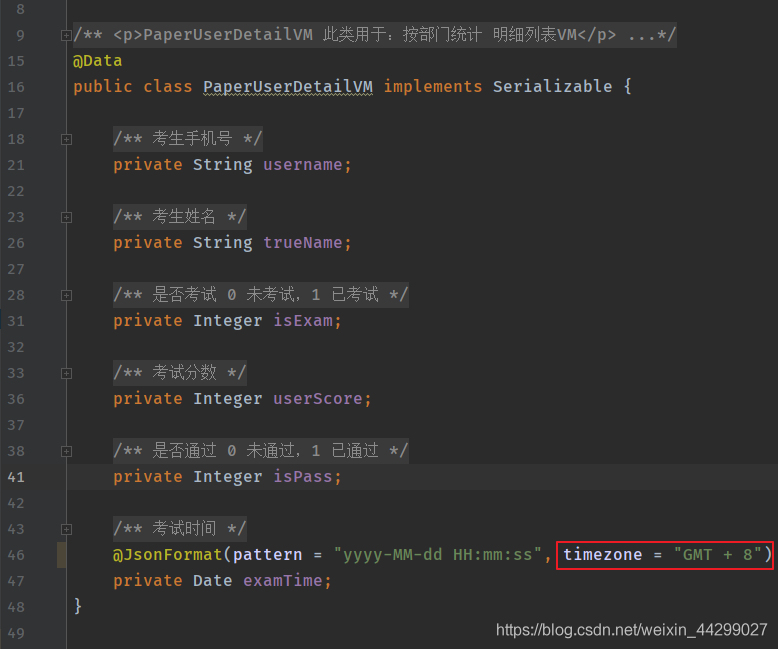
Task: Click the @Data annotation
Action: tap(97, 61)
